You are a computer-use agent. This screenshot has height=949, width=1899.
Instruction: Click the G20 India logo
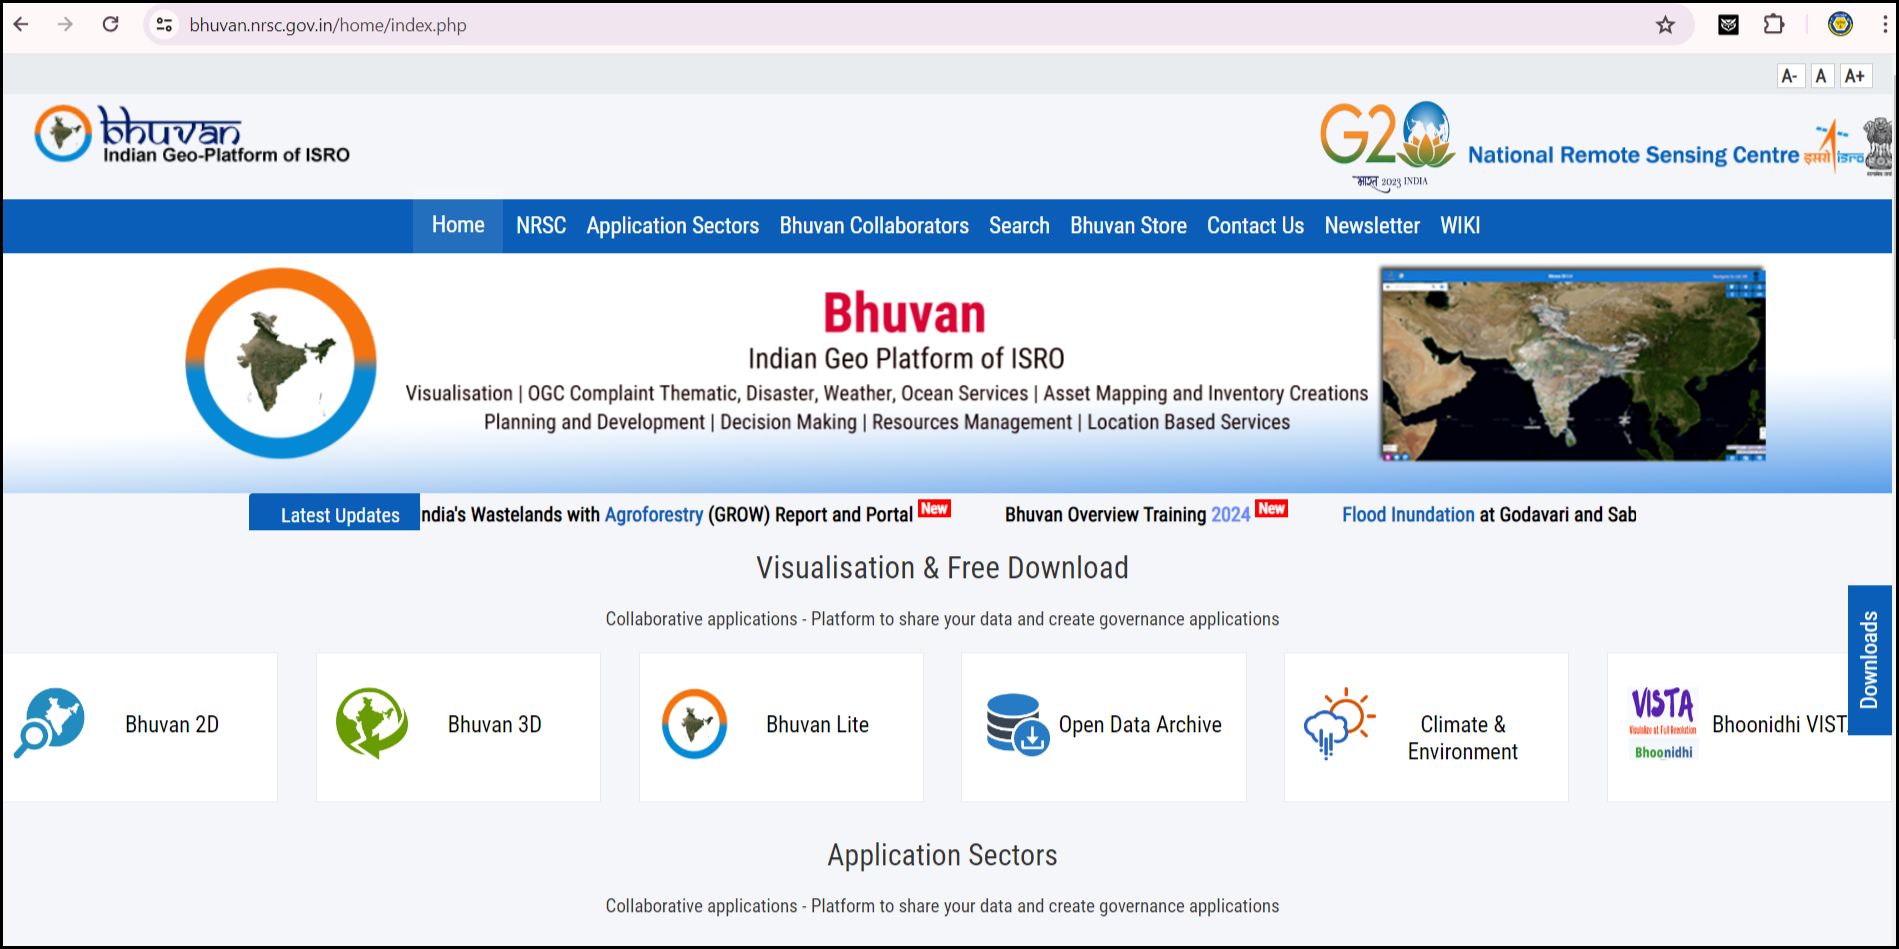point(1388,145)
